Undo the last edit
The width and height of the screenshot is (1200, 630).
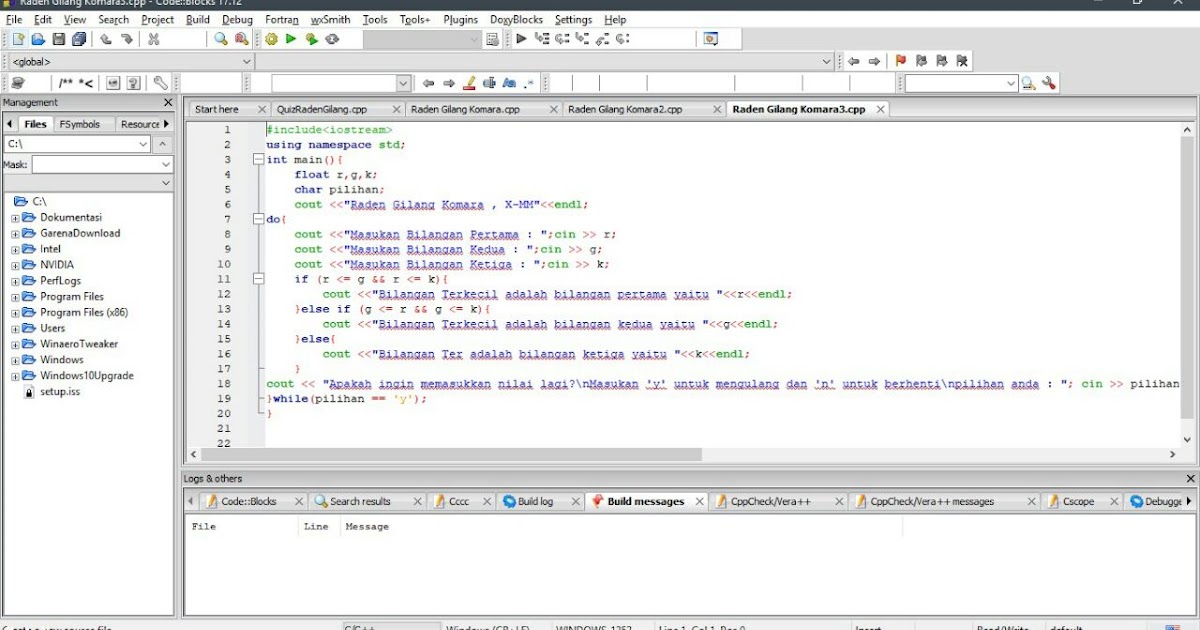[105, 38]
